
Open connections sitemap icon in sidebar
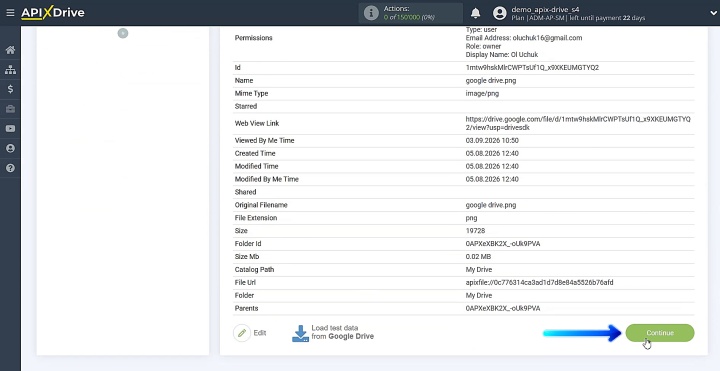pos(10,70)
